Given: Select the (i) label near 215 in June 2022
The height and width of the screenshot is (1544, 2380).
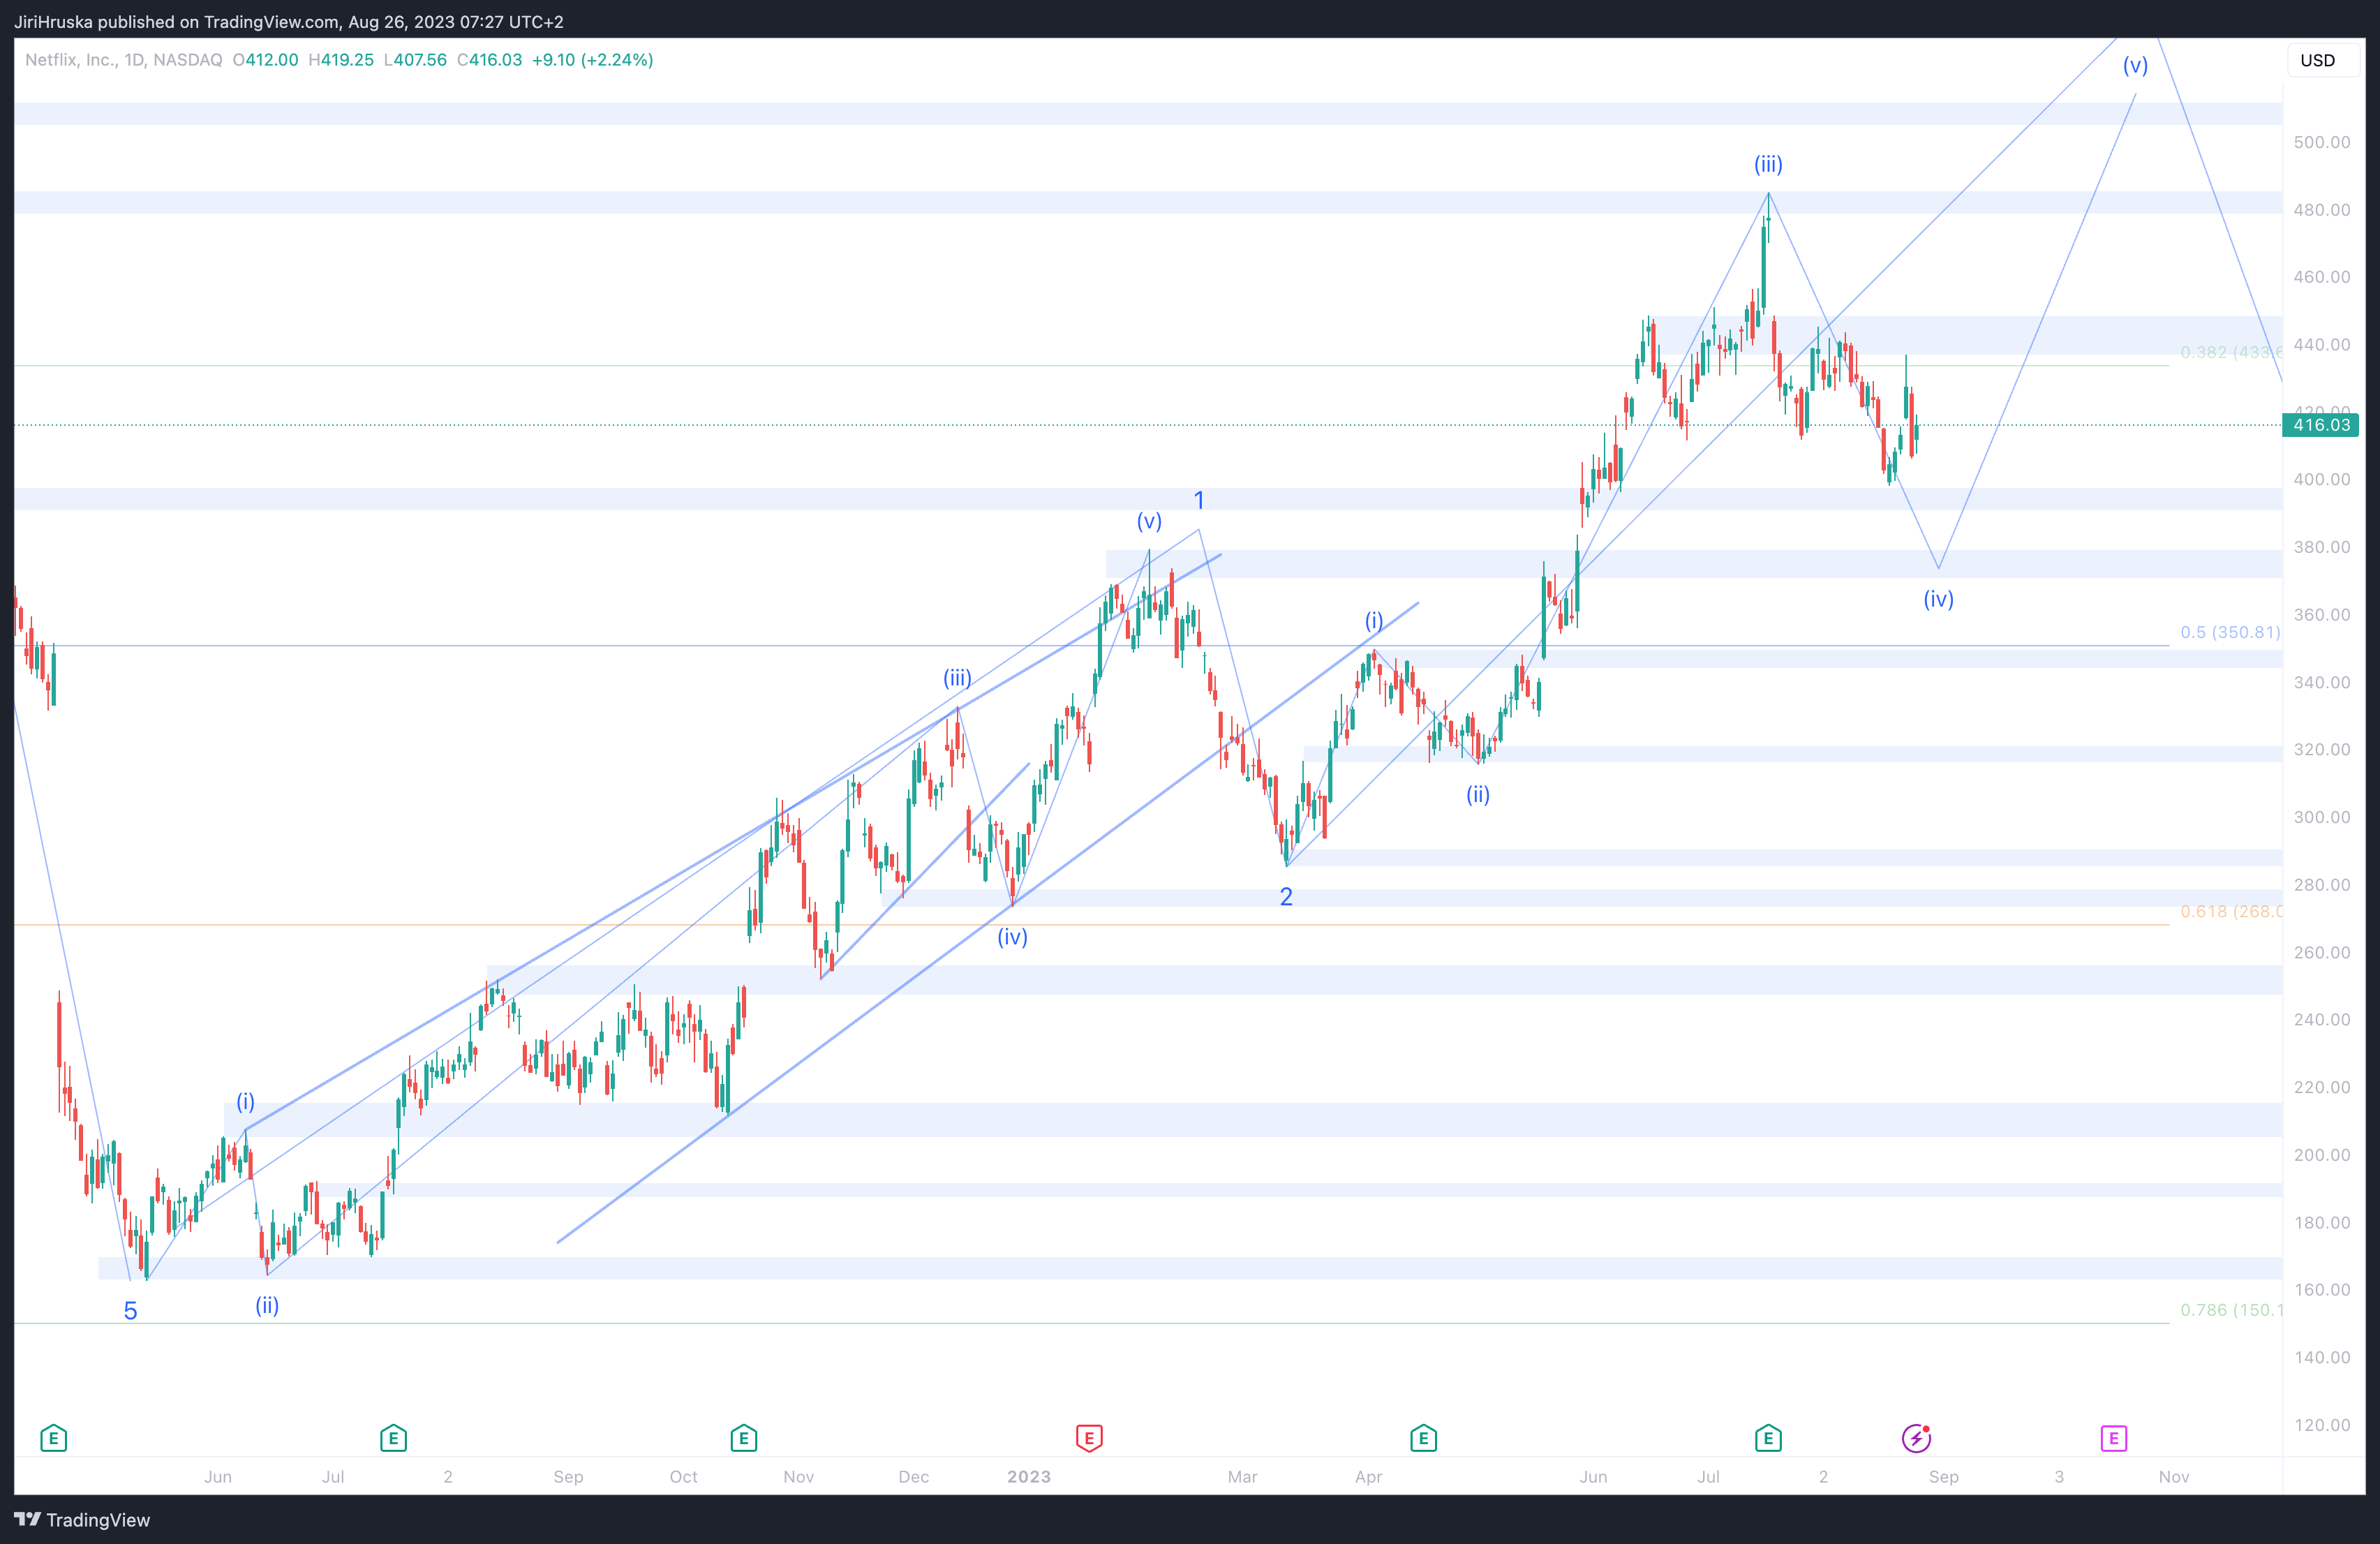Looking at the screenshot, I should [245, 1102].
